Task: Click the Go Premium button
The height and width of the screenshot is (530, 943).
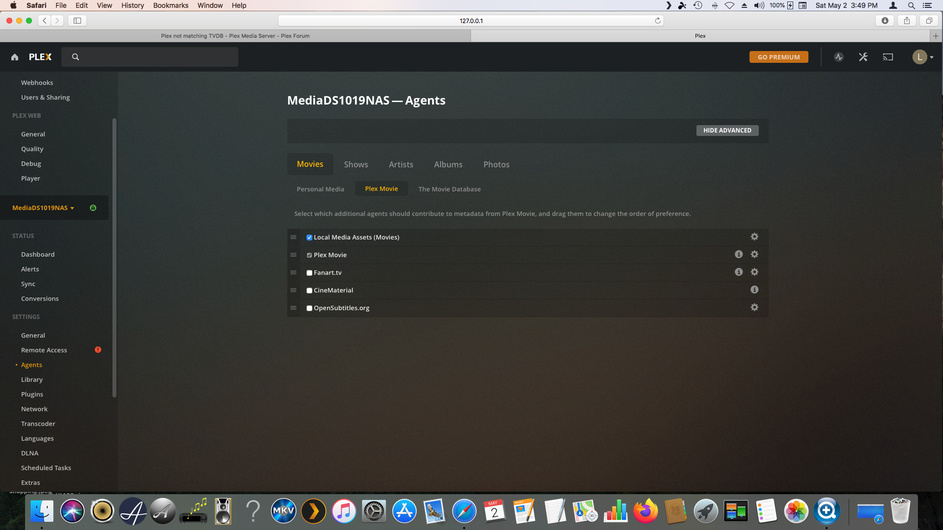Action: point(778,57)
